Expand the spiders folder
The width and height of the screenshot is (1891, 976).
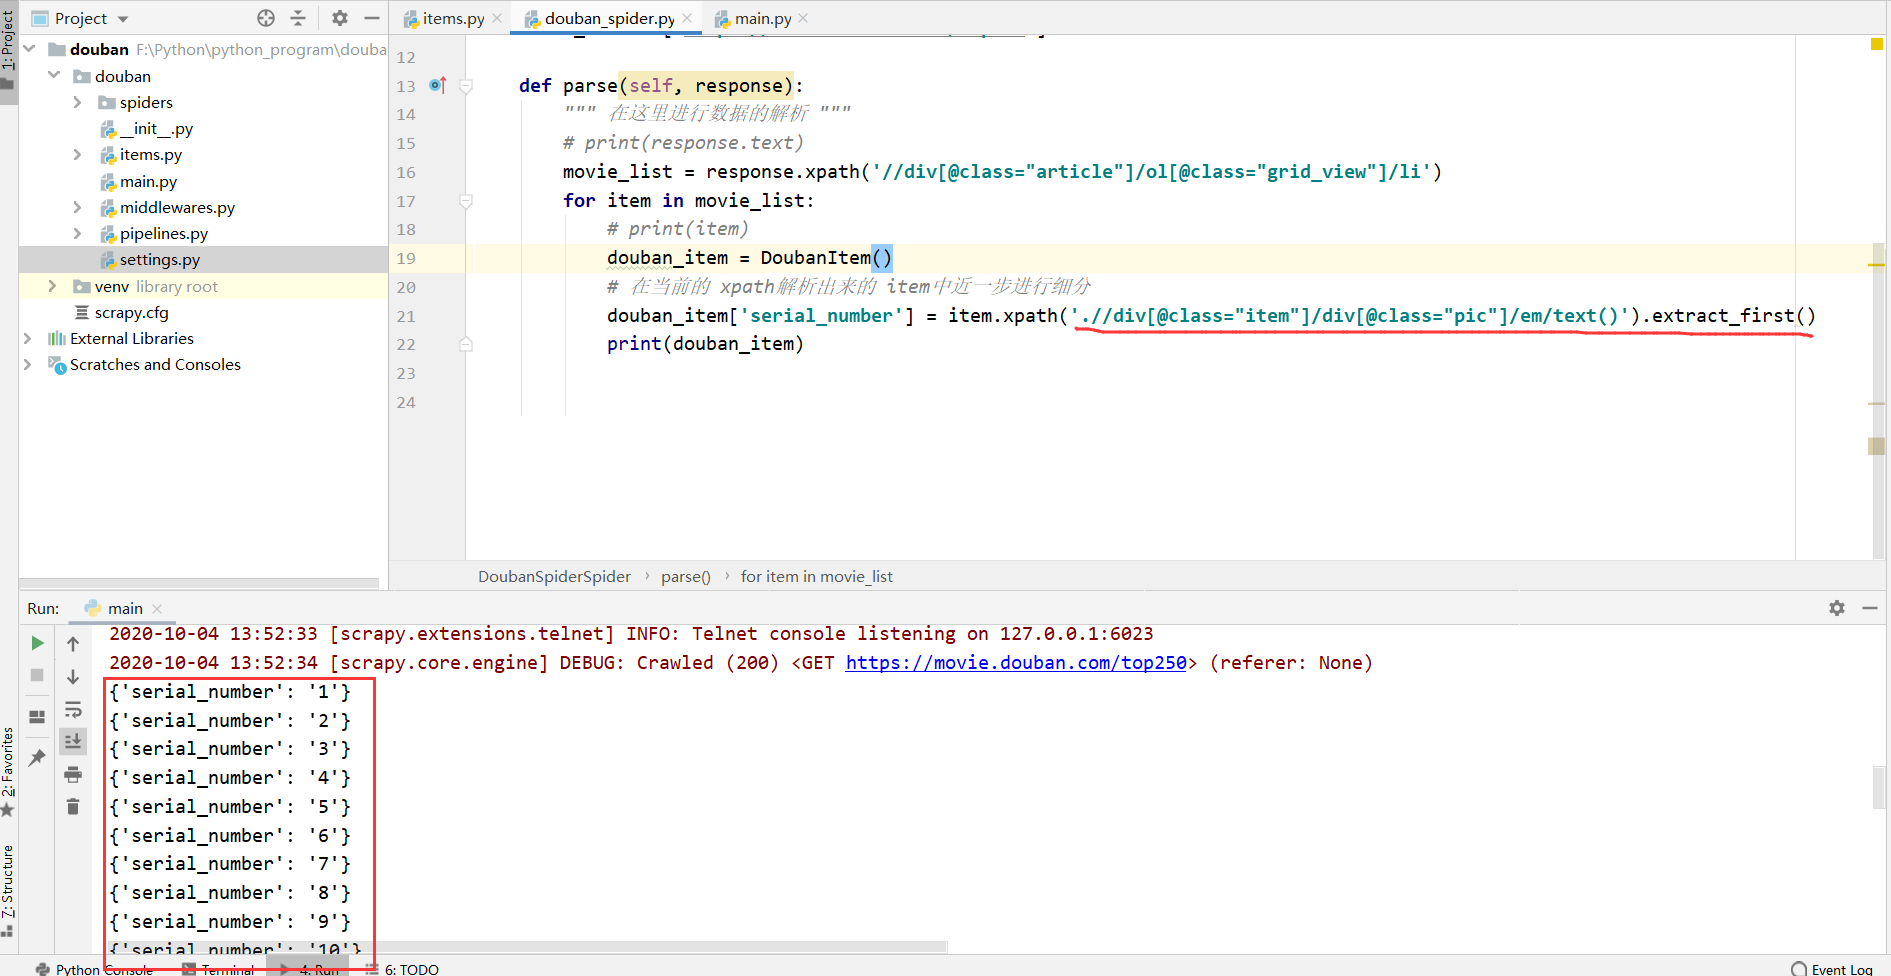[77, 102]
